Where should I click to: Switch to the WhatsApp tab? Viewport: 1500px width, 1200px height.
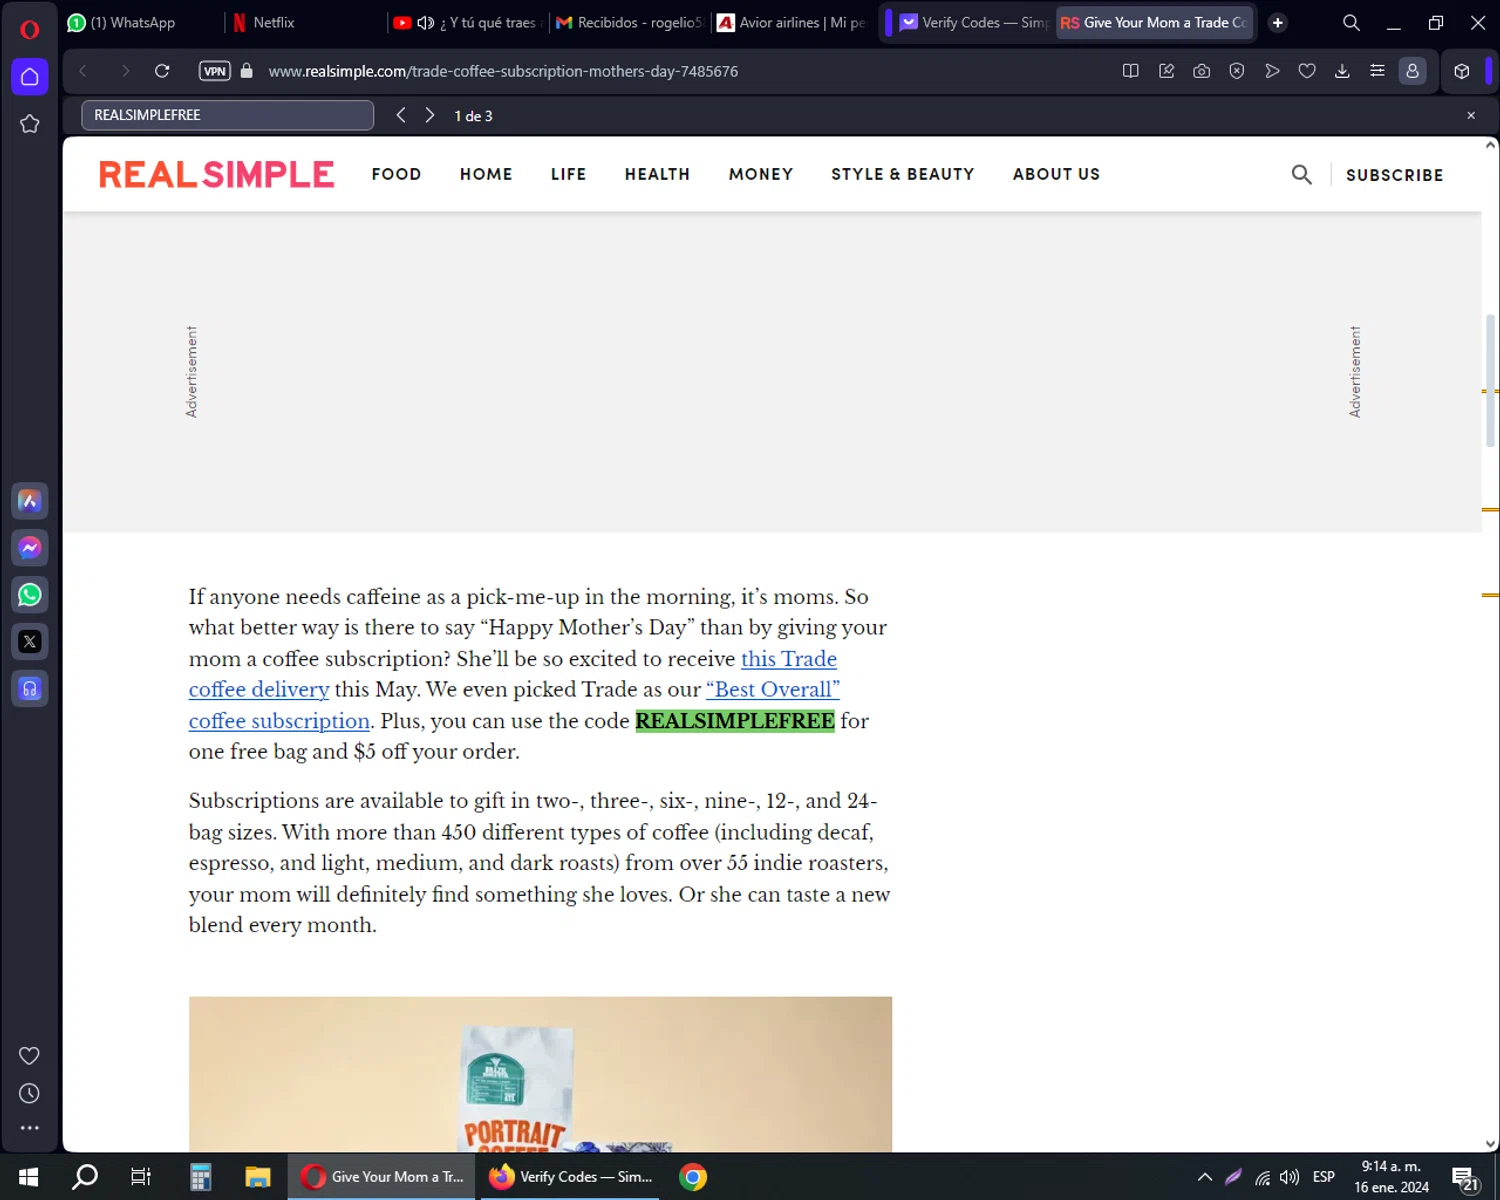(x=140, y=22)
